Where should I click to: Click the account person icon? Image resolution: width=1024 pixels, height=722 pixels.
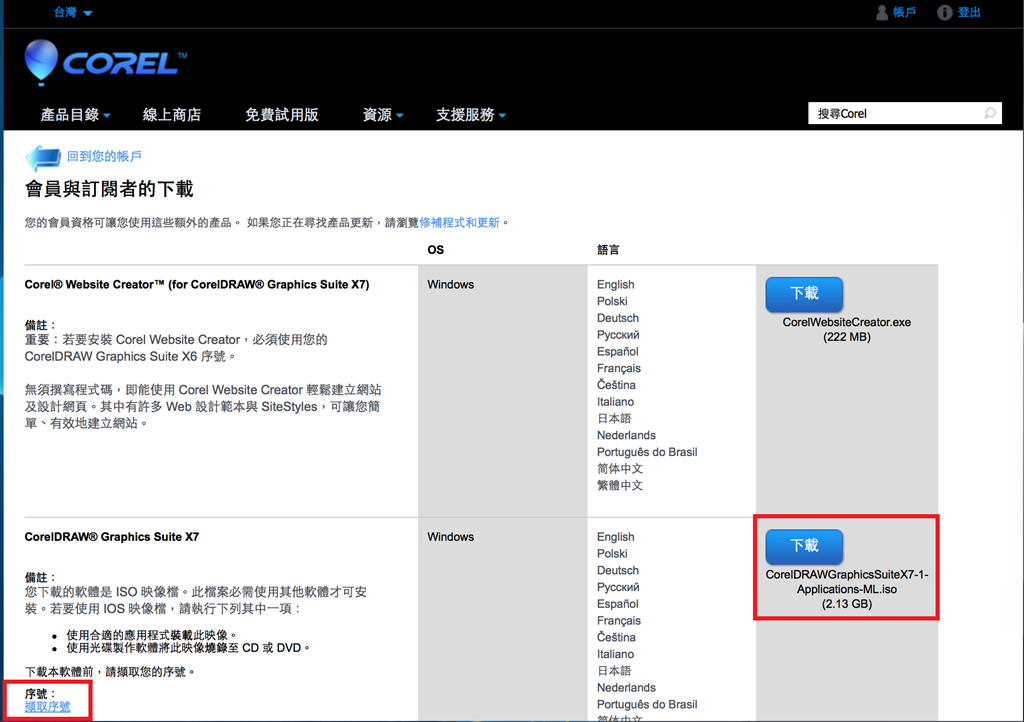pos(882,12)
